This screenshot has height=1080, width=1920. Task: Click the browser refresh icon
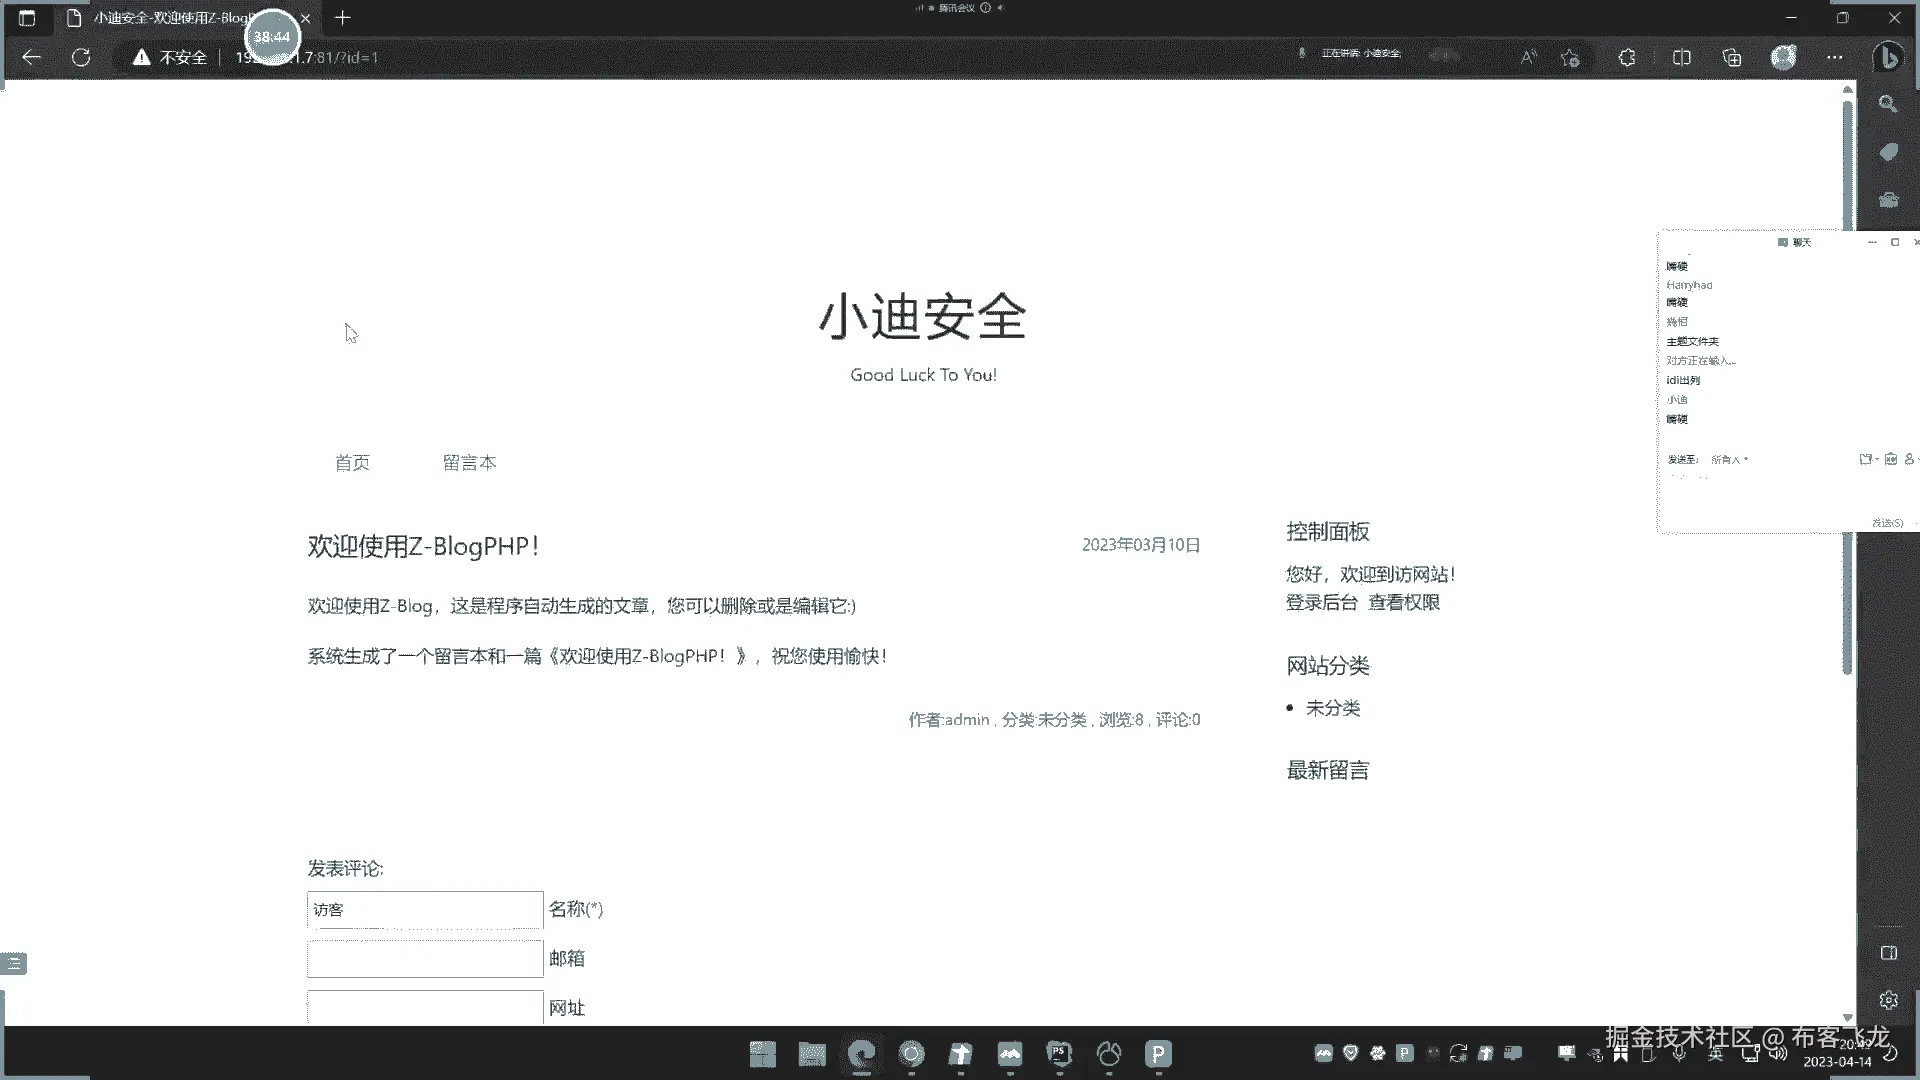coord(81,57)
